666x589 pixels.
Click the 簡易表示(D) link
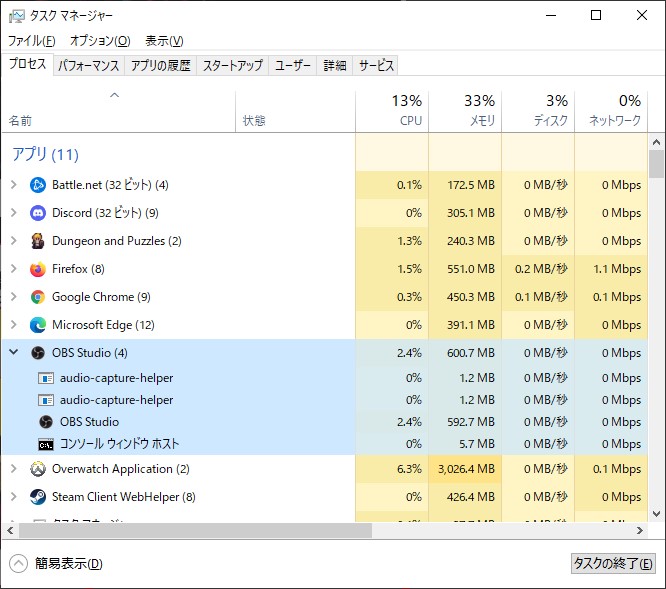pyautogui.click(x=69, y=564)
